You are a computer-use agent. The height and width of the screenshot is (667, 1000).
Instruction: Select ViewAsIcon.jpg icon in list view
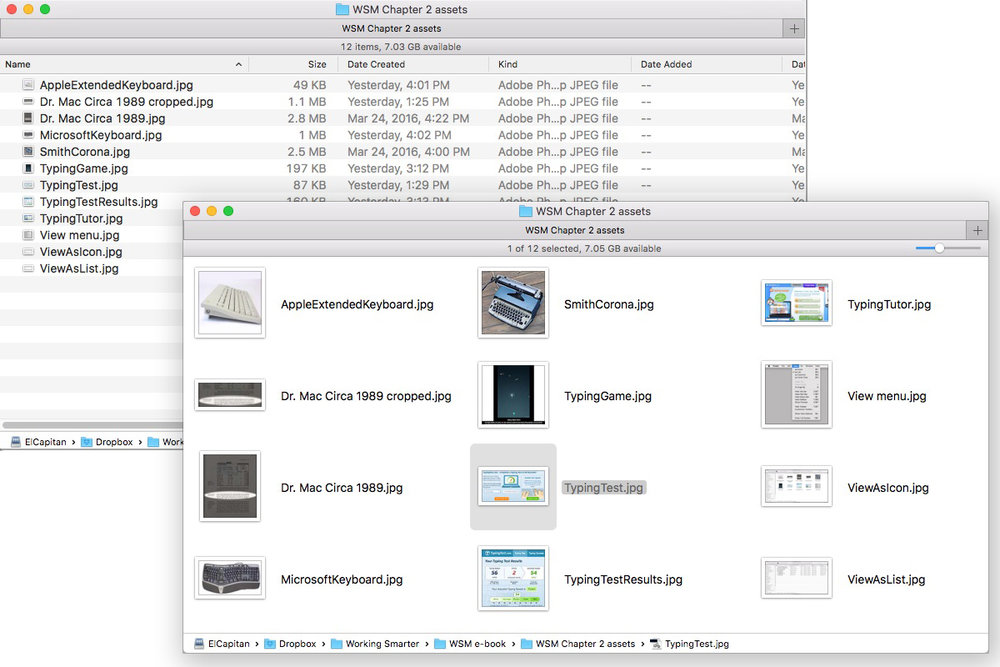tap(28, 252)
